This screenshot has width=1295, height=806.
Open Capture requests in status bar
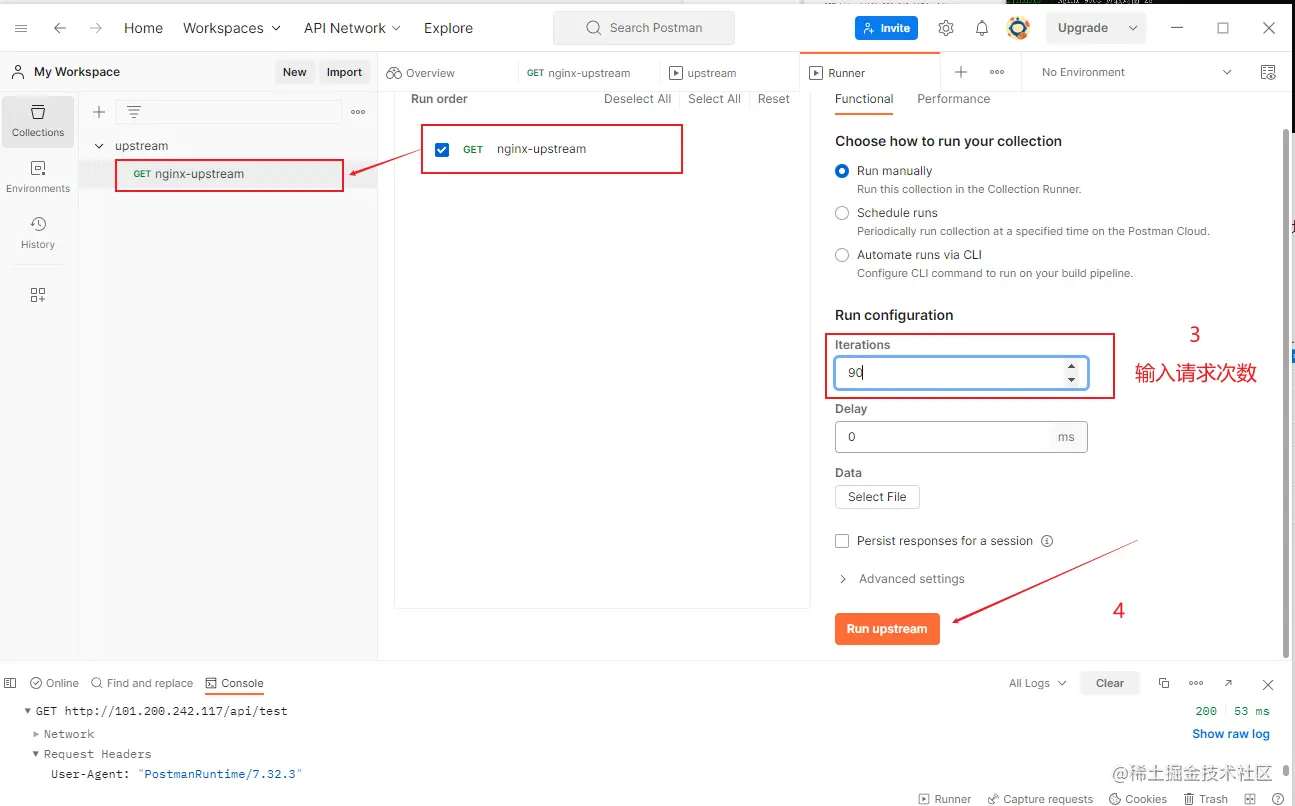(1040, 799)
